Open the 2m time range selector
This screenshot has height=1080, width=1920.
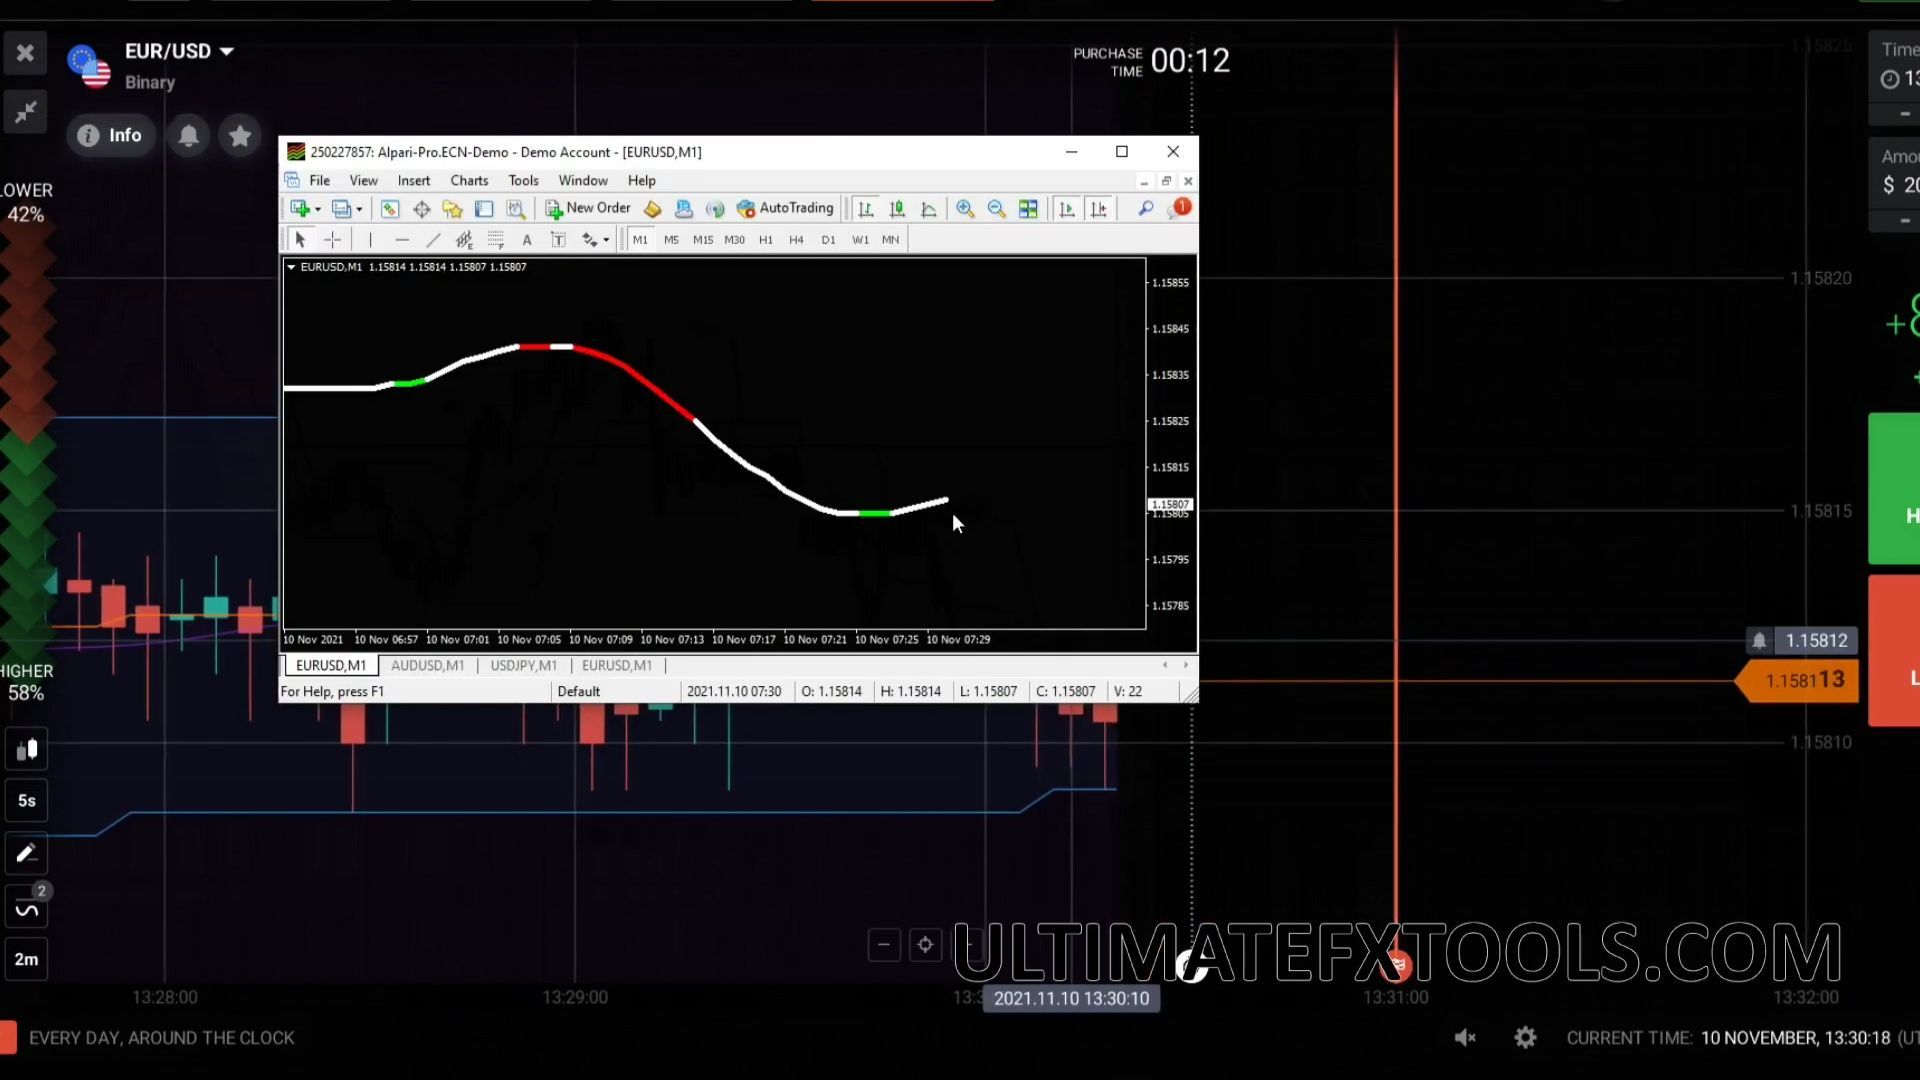(x=26, y=960)
